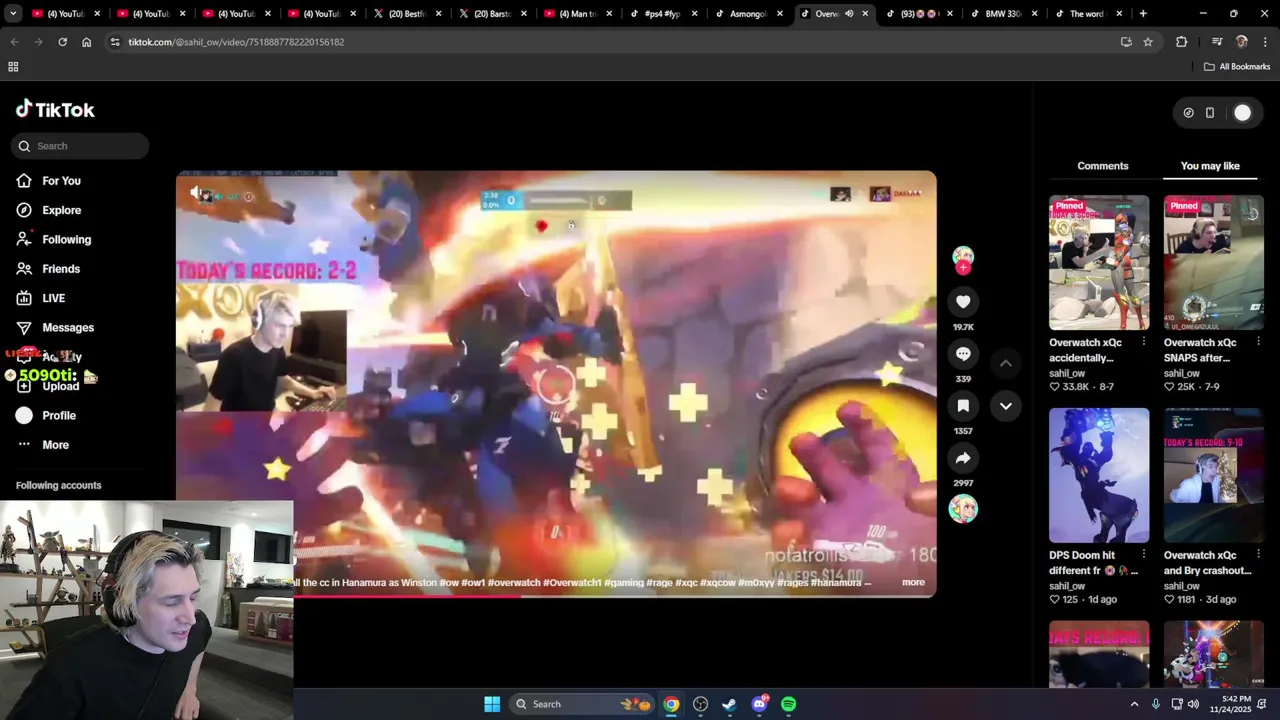Open 'DPS Doom hit different' video thumbnail
Image resolution: width=1280 pixels, height=720 pixels.
[x=1099, y=475]
